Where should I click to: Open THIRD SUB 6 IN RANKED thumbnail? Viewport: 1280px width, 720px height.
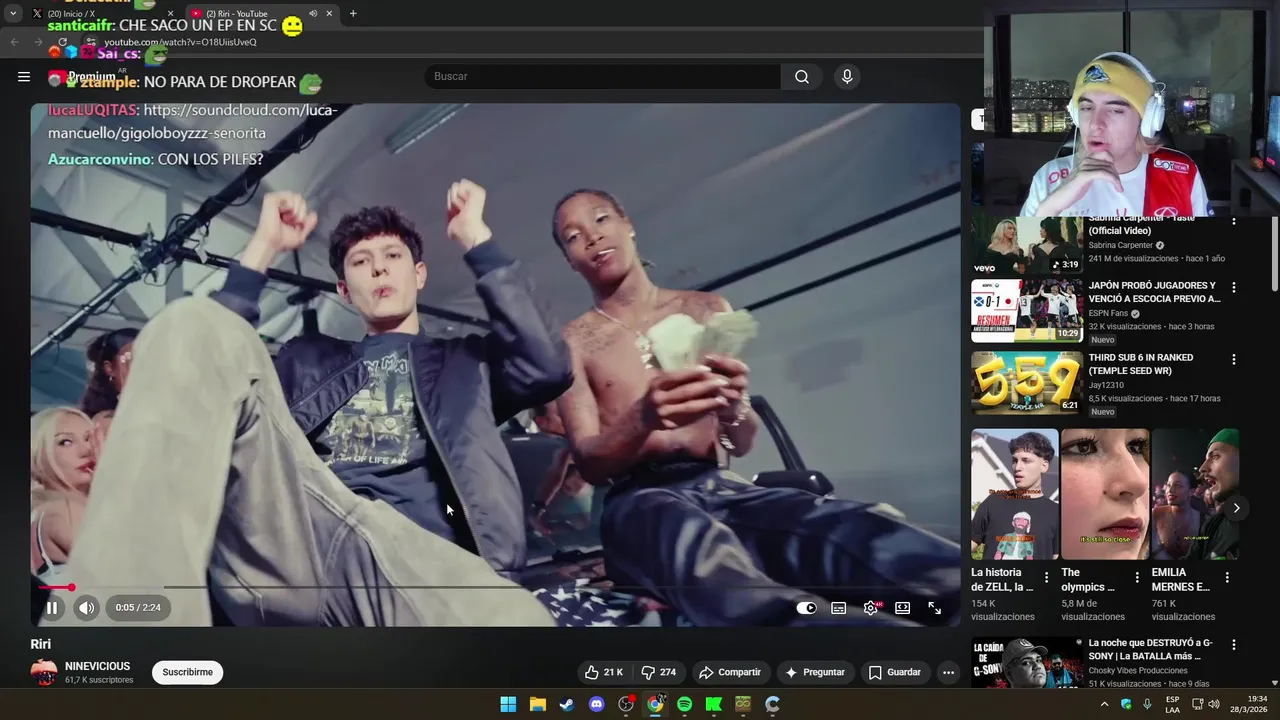[x=1027, y=383]
